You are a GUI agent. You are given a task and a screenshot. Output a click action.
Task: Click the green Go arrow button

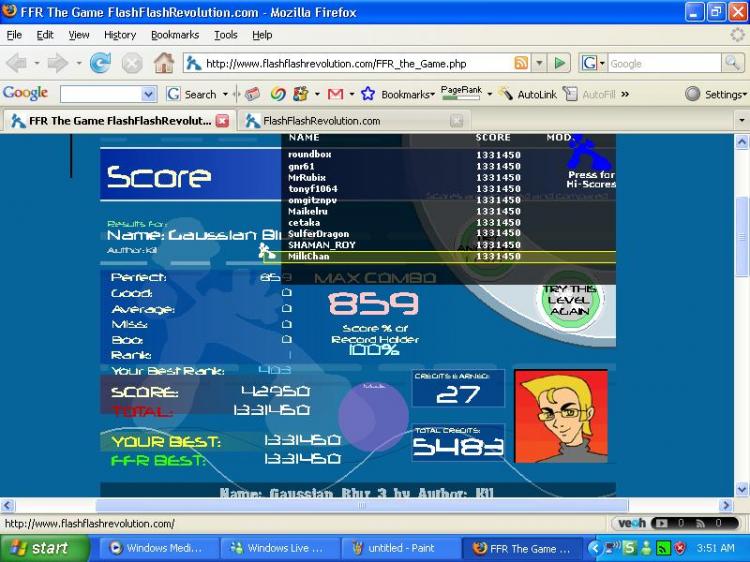559,63
